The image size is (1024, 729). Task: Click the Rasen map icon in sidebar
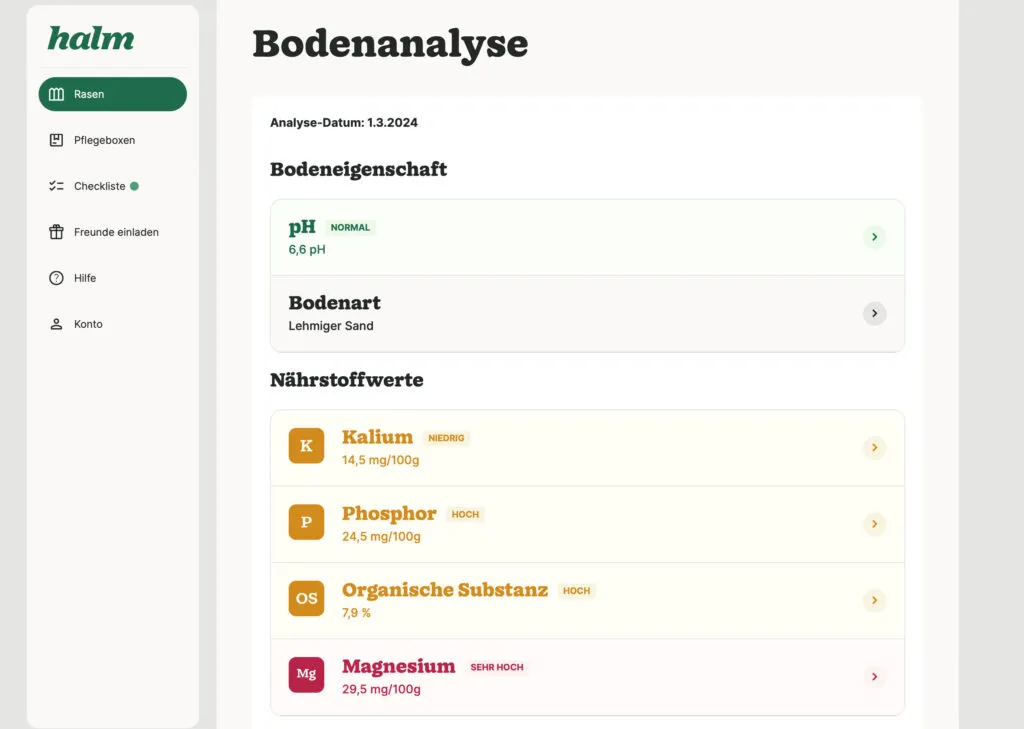pyautogui.click(x=57, y=94)
